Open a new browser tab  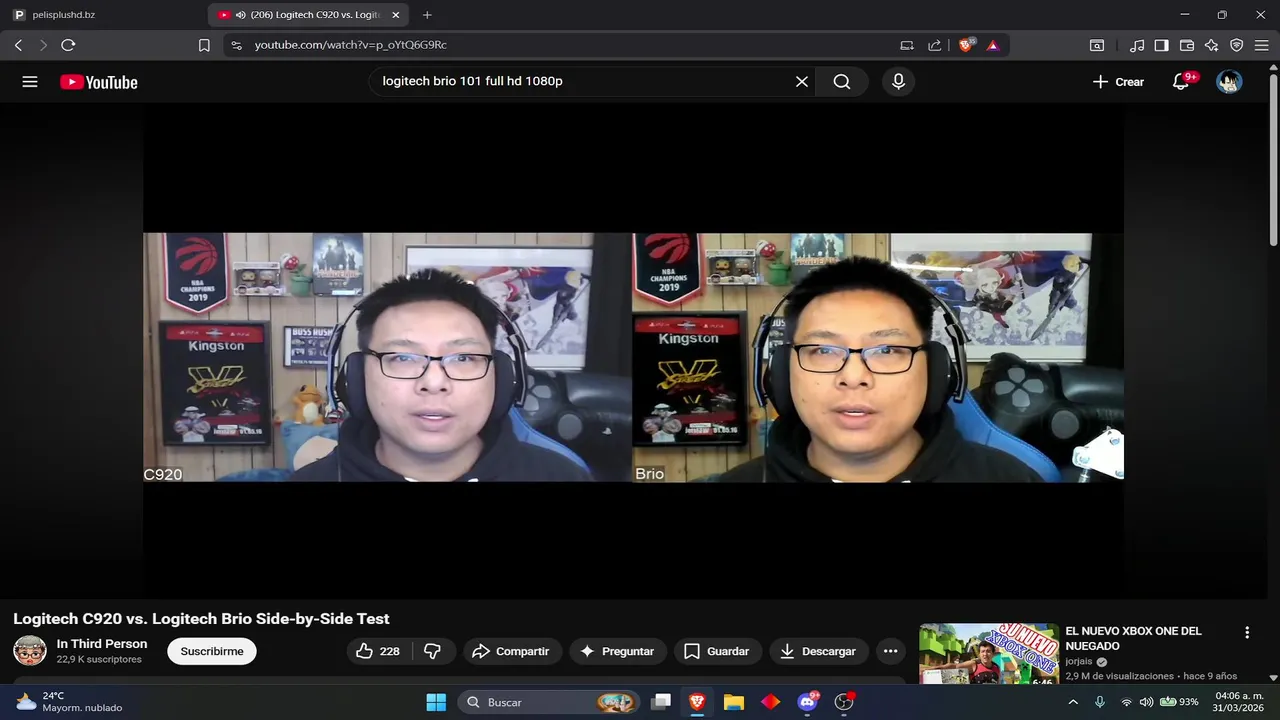427,15
